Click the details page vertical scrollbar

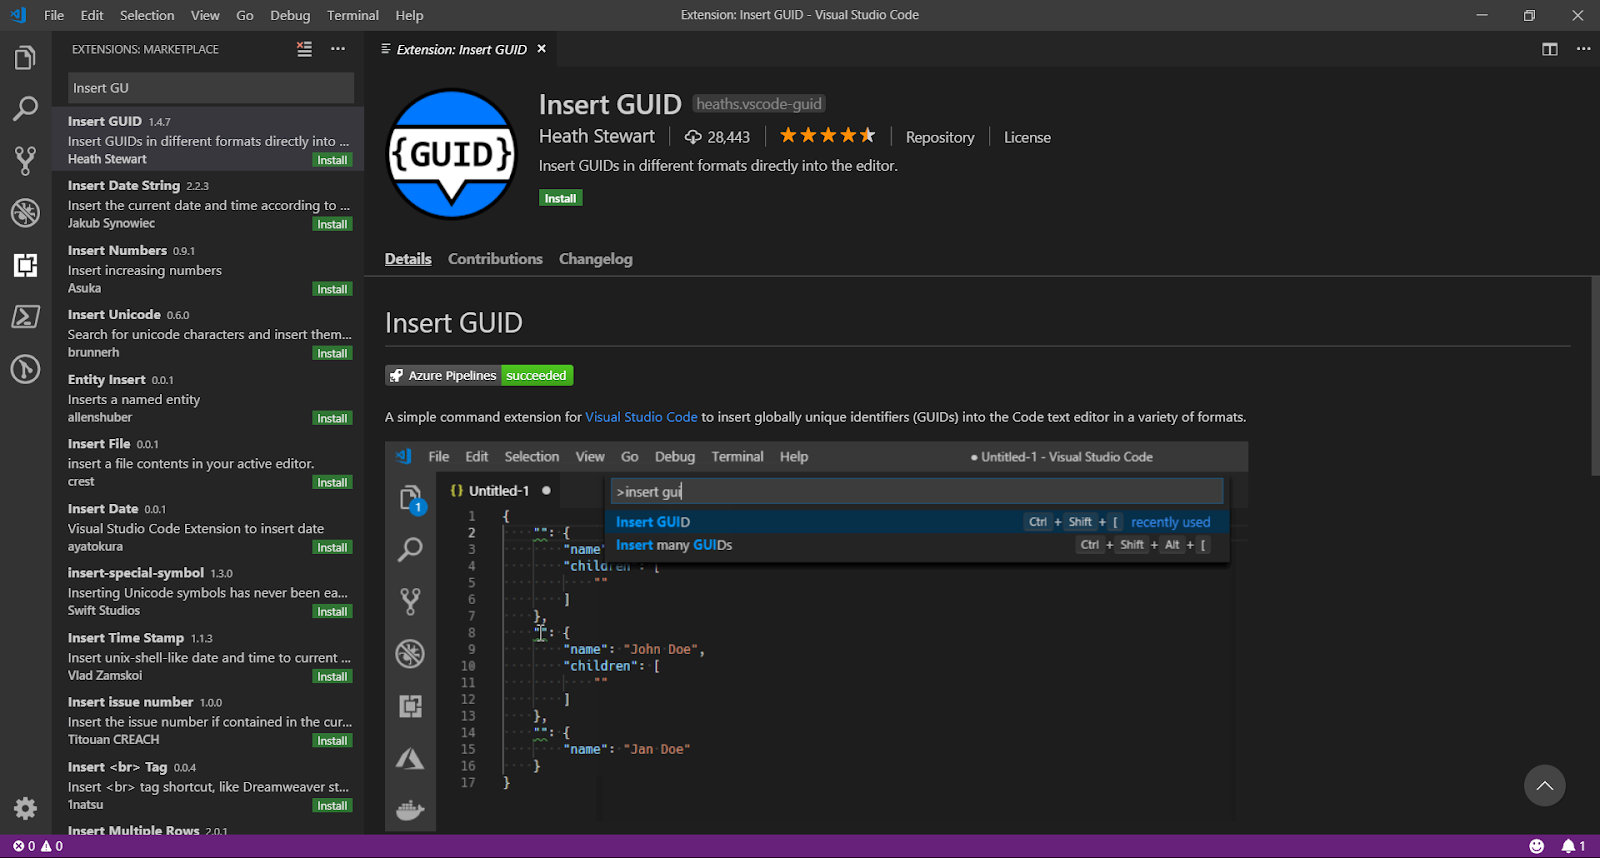tap(1595, 375)
